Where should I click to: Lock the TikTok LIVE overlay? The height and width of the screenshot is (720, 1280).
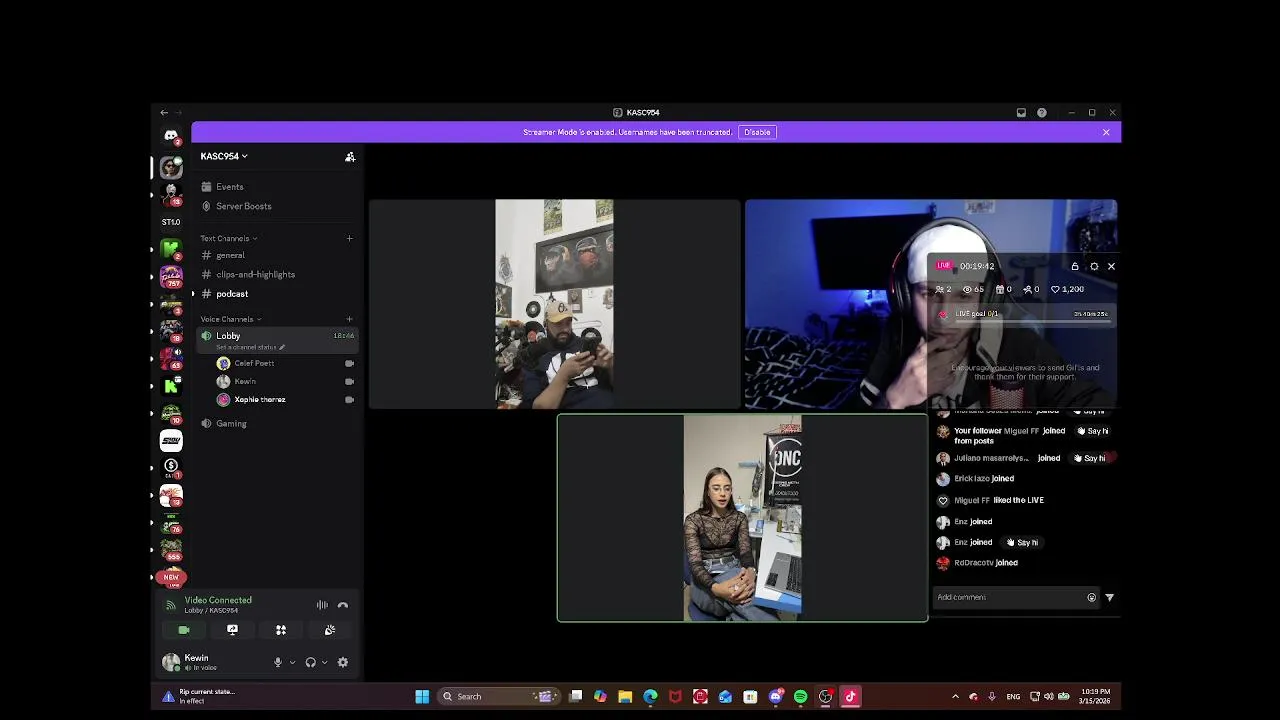pos(1075,267)
